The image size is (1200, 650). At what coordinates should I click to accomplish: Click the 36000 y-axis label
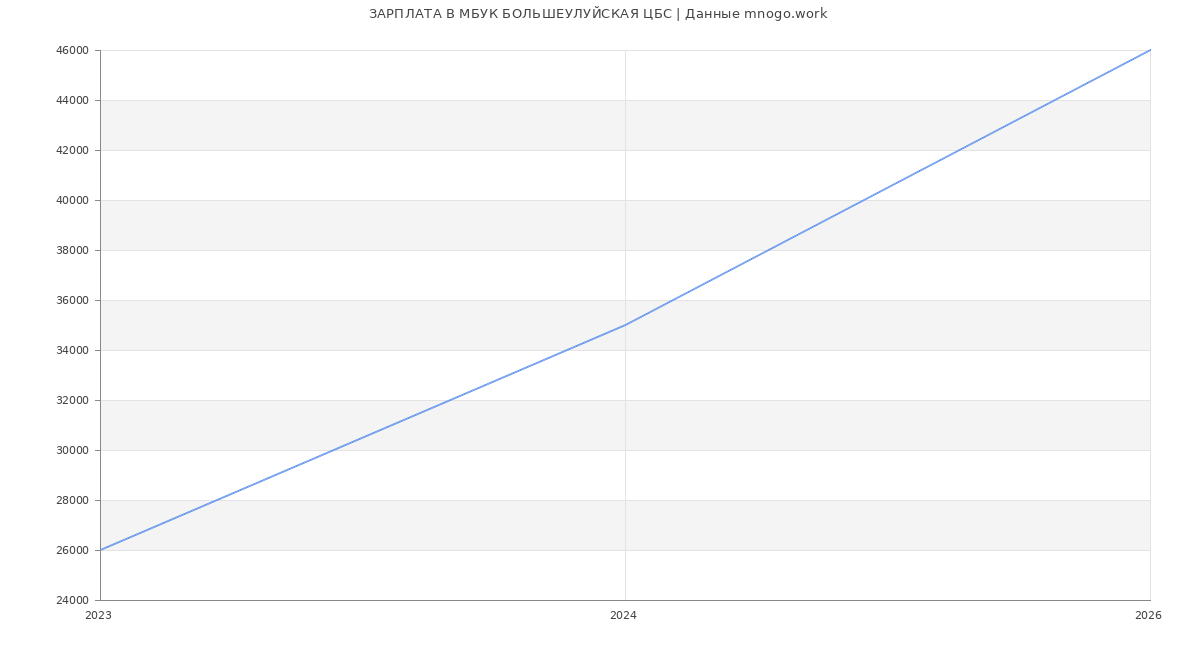pos(72,300)
